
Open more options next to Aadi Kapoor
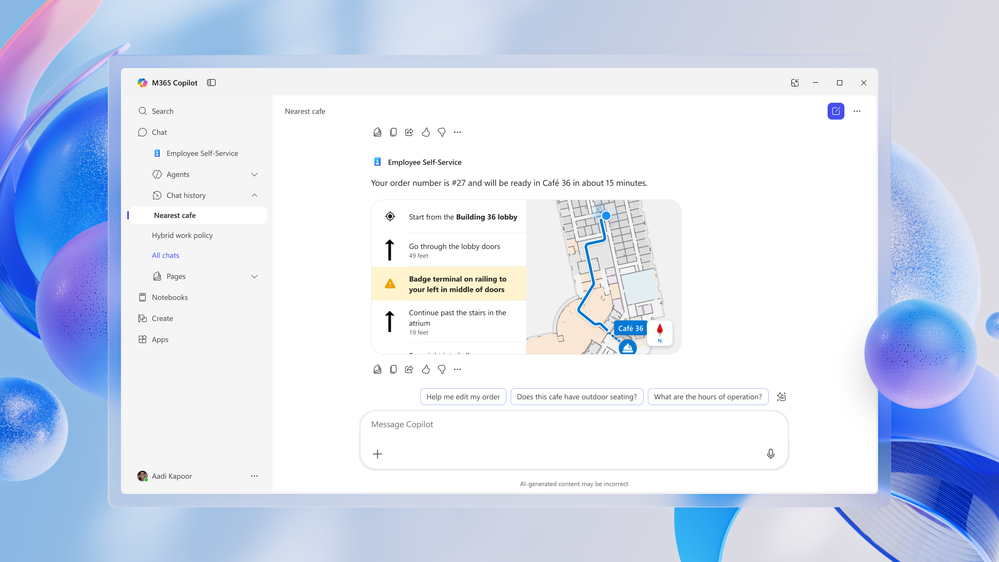pos(254,476)
